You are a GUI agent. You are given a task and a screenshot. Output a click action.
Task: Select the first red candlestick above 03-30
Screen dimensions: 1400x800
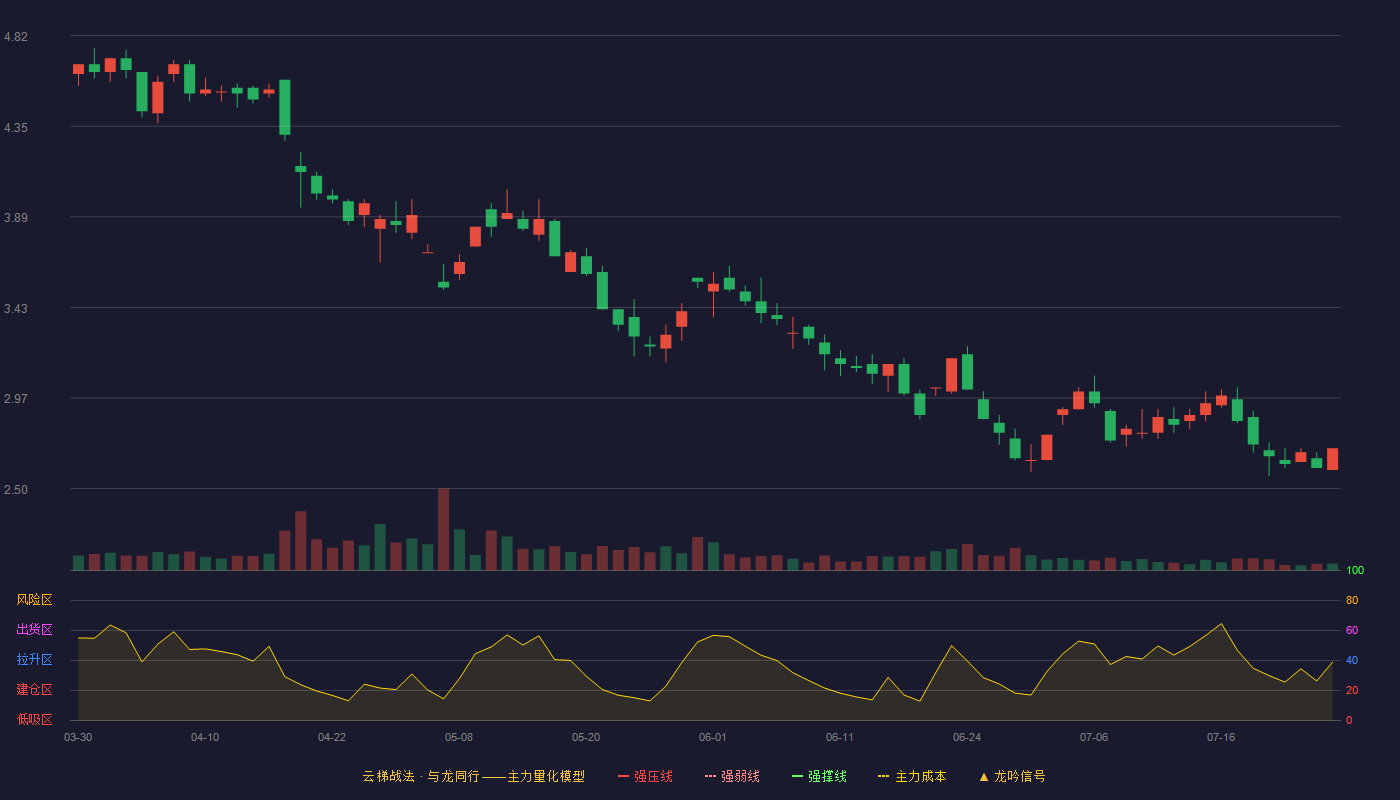click(78, 69)
